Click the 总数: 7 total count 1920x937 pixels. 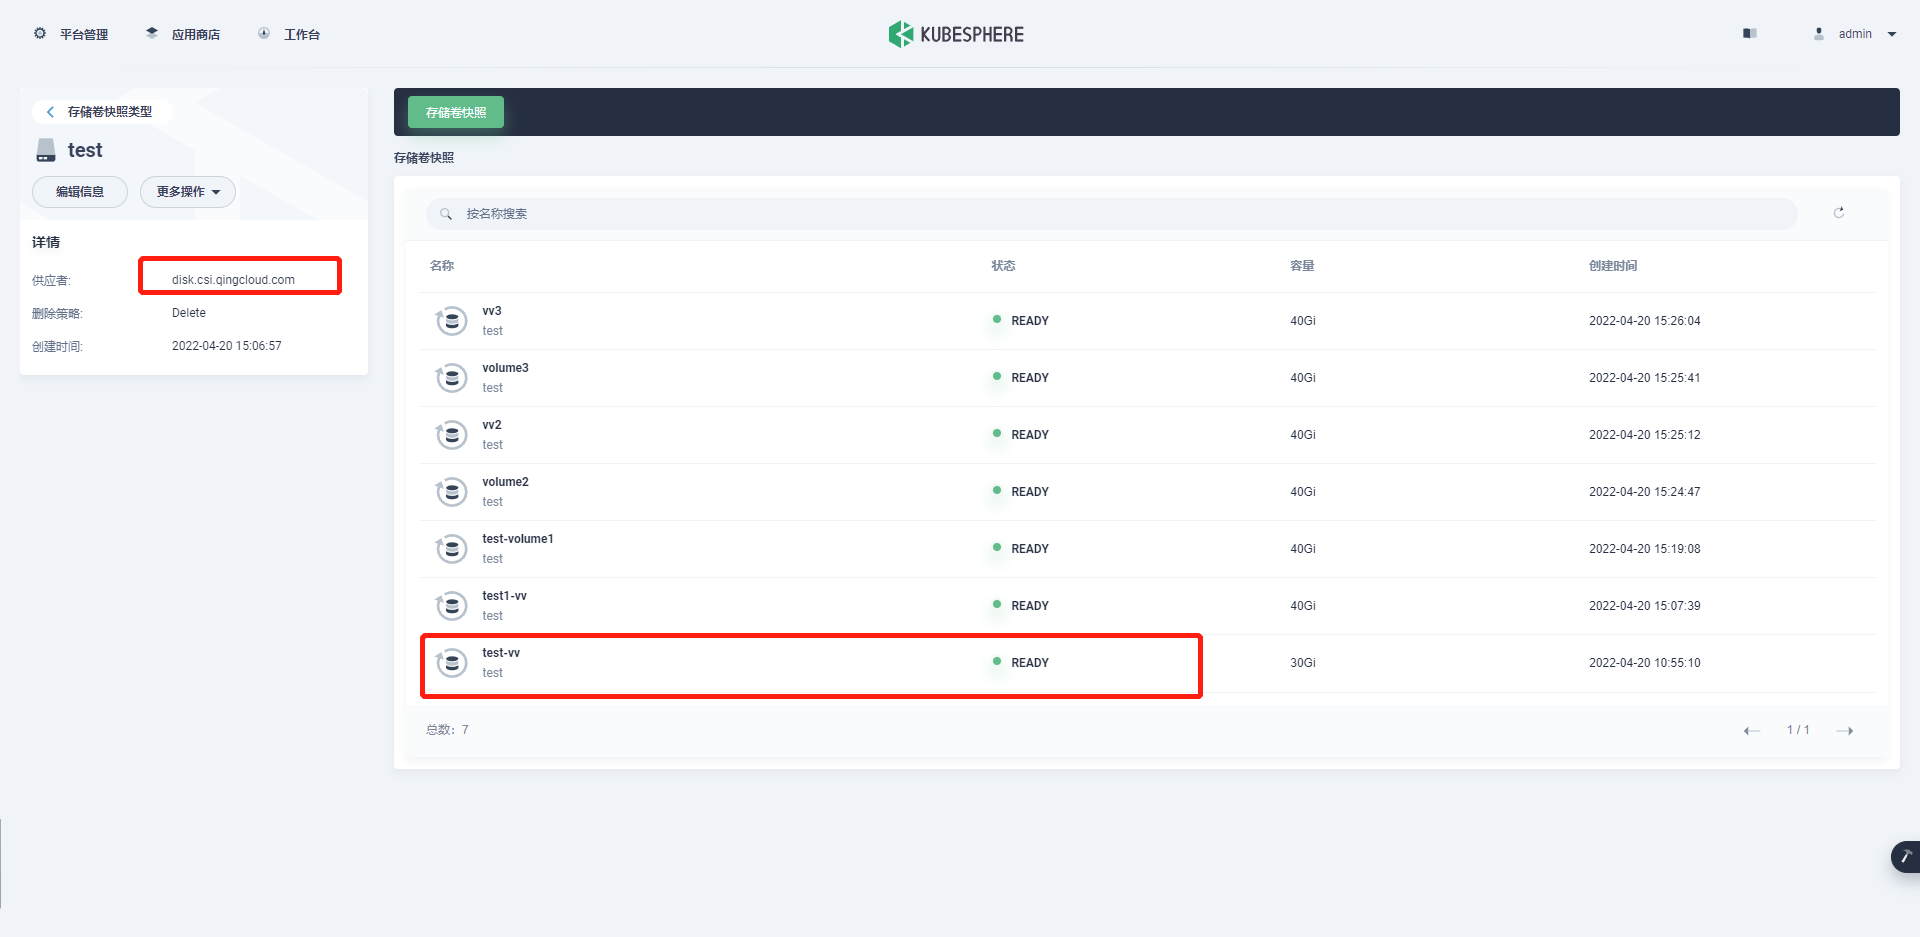pyautogui.click(x=447, y=730)
